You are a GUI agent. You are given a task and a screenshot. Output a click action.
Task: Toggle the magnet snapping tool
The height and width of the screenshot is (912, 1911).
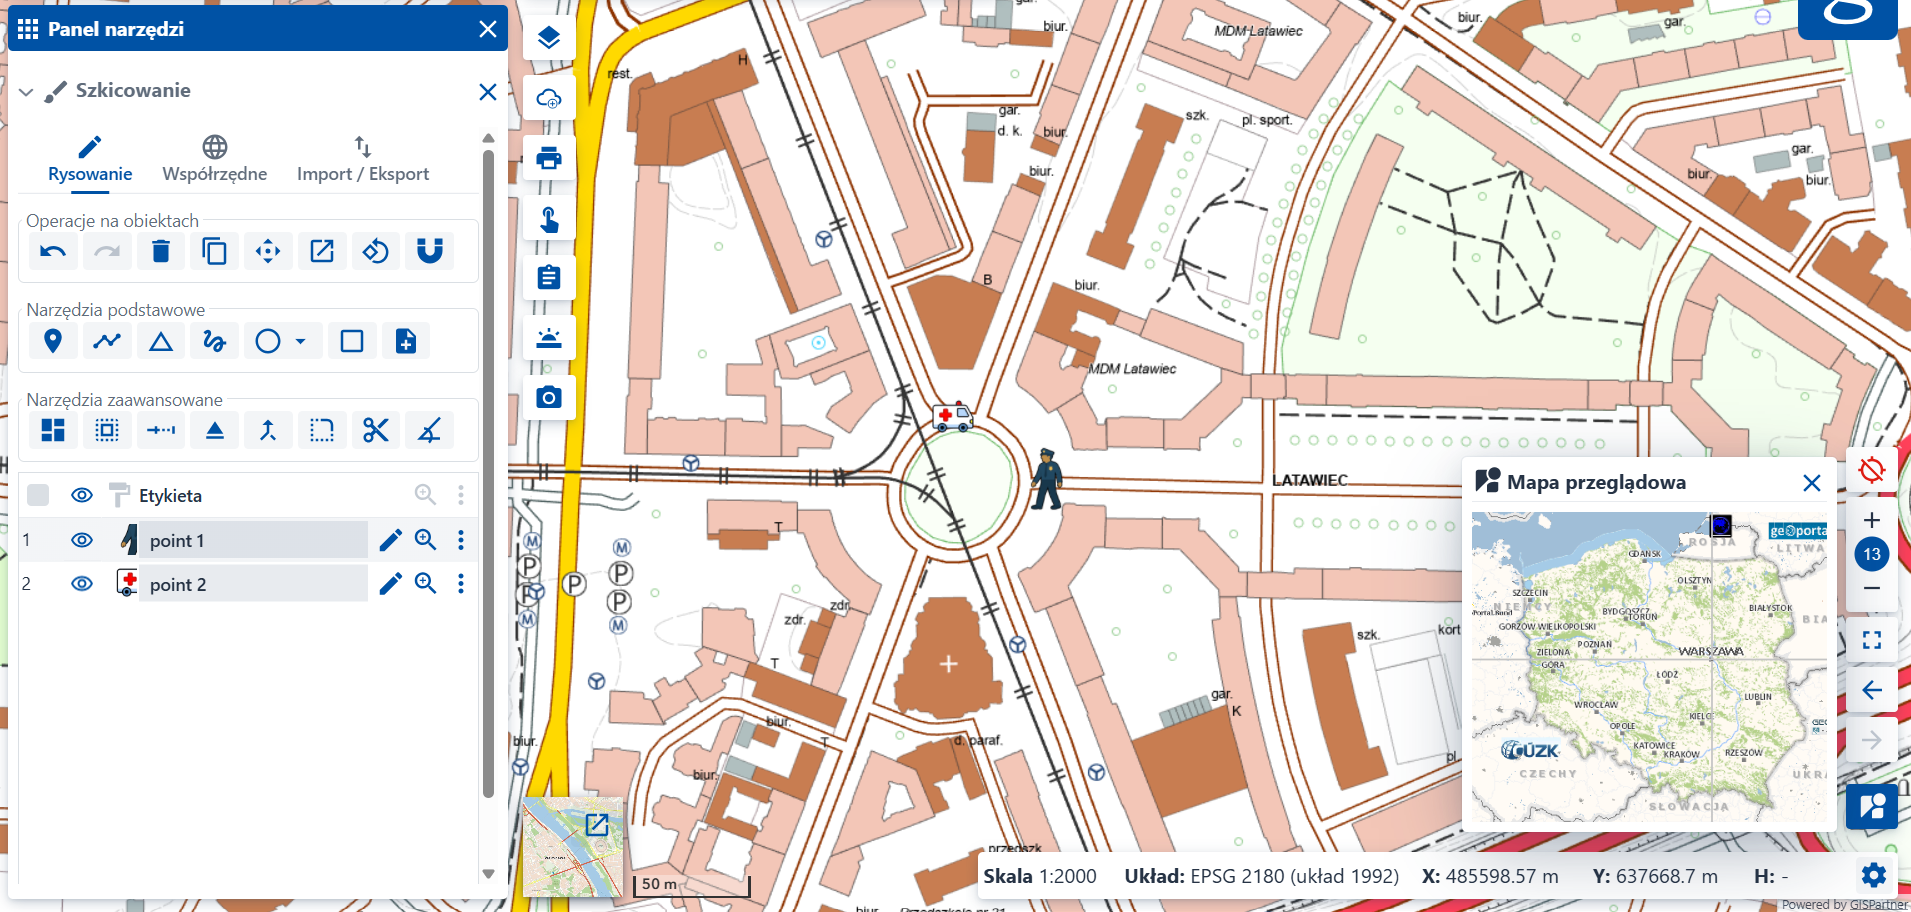(430, 251)
